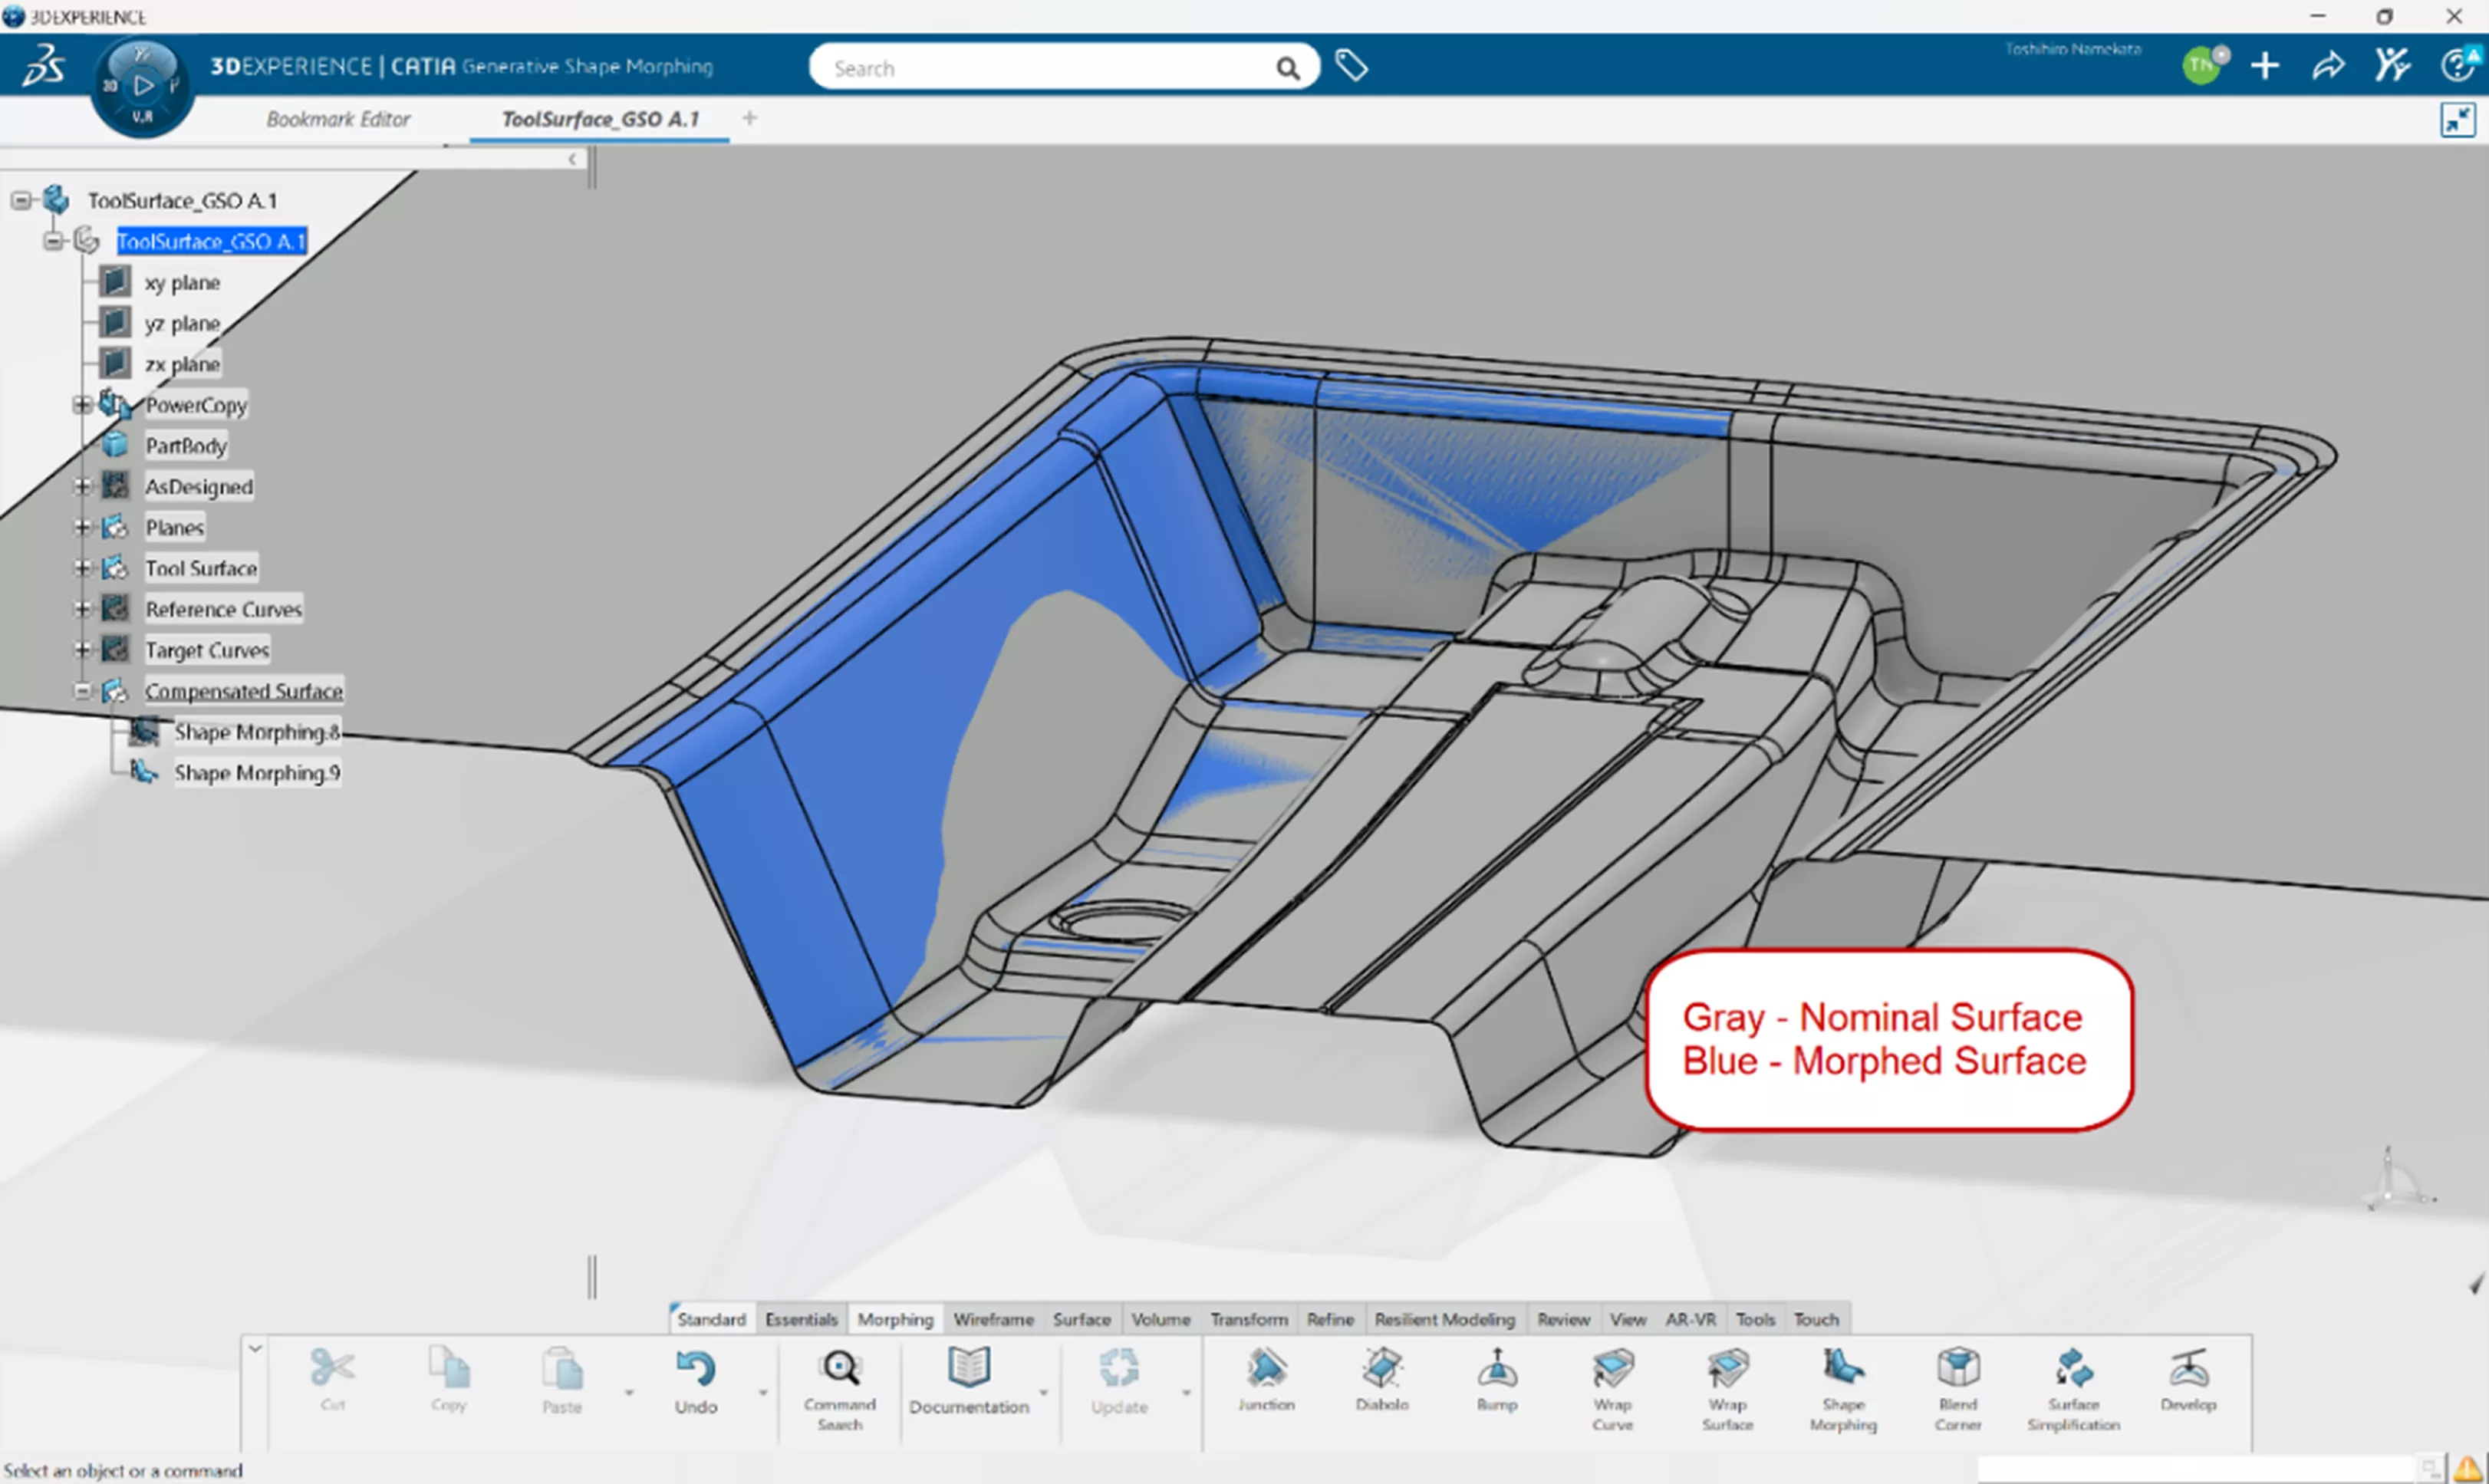
Task: Collapse the Compensated Surface node
Action: pos(82,691)
